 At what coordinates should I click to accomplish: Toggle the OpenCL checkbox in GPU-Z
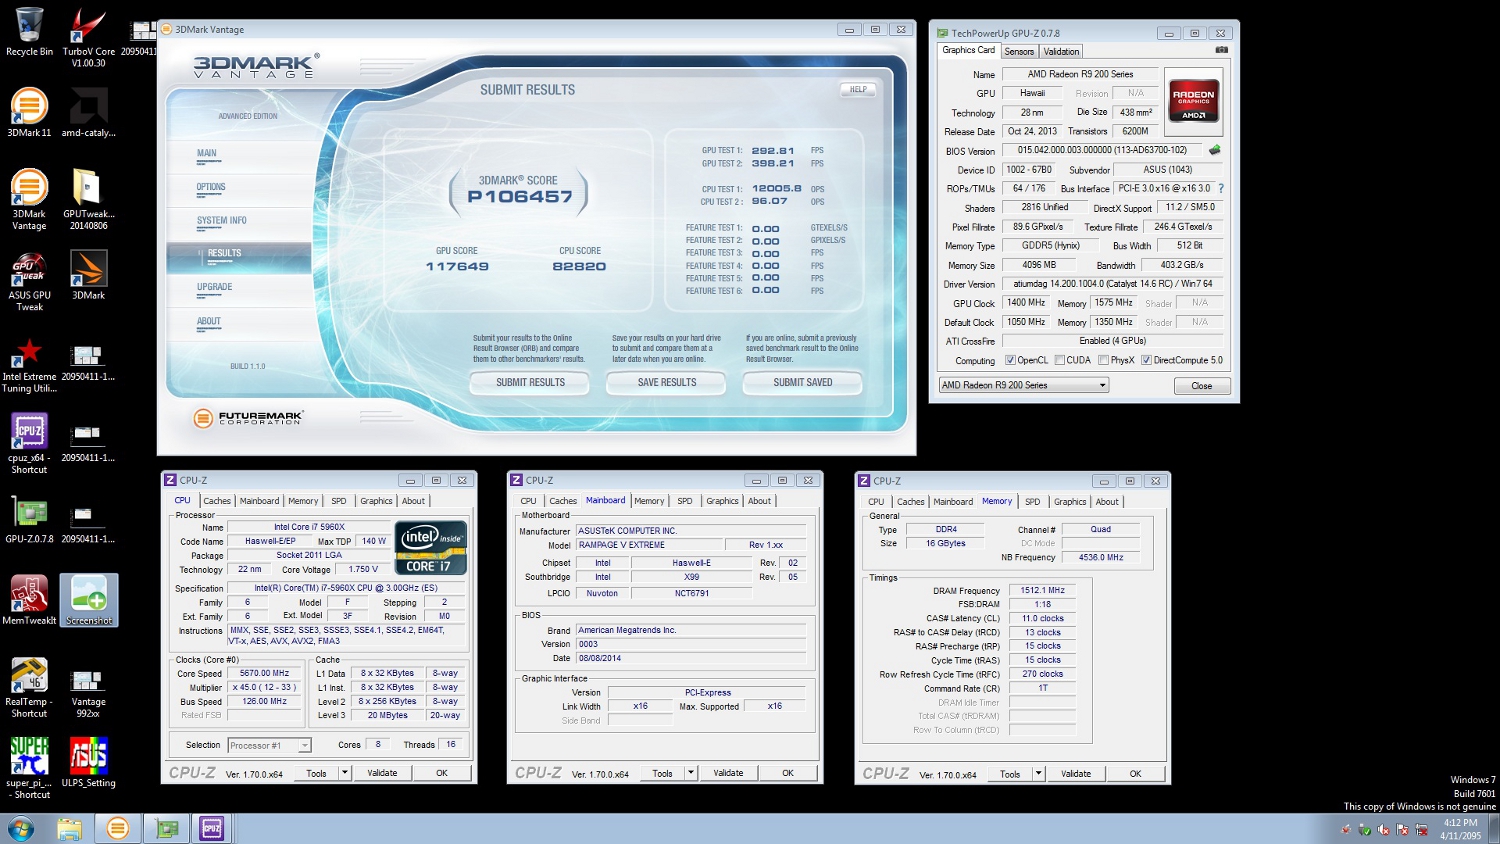coord(1010,360)
